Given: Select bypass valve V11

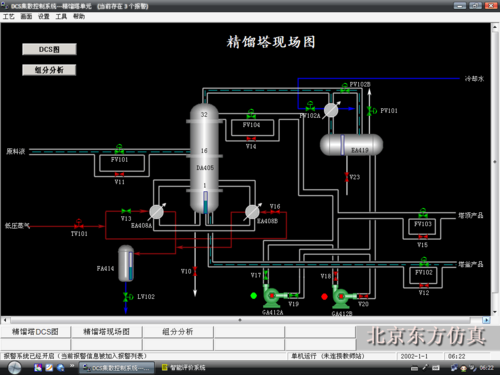Looking at the screenshot, I should pyautogui.click(x=119, y=174).
